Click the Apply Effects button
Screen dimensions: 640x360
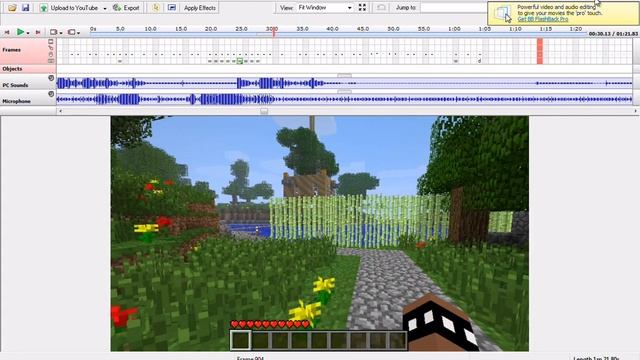[200, 8]
